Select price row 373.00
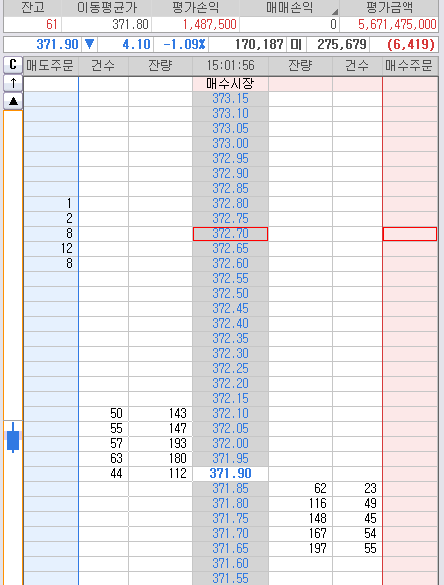The height and width of the screenshot is (585, 444). pos(230,144)
